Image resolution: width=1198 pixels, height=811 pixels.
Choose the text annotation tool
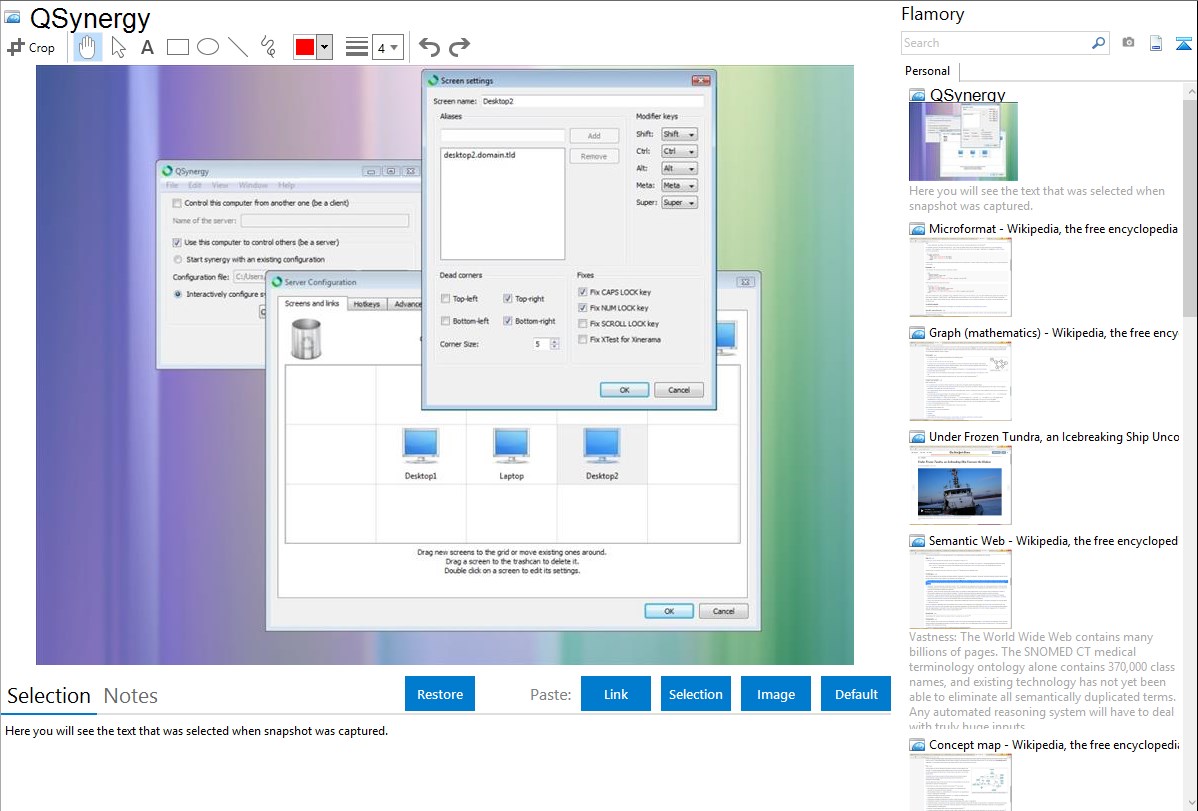click(x=147, y=47)
